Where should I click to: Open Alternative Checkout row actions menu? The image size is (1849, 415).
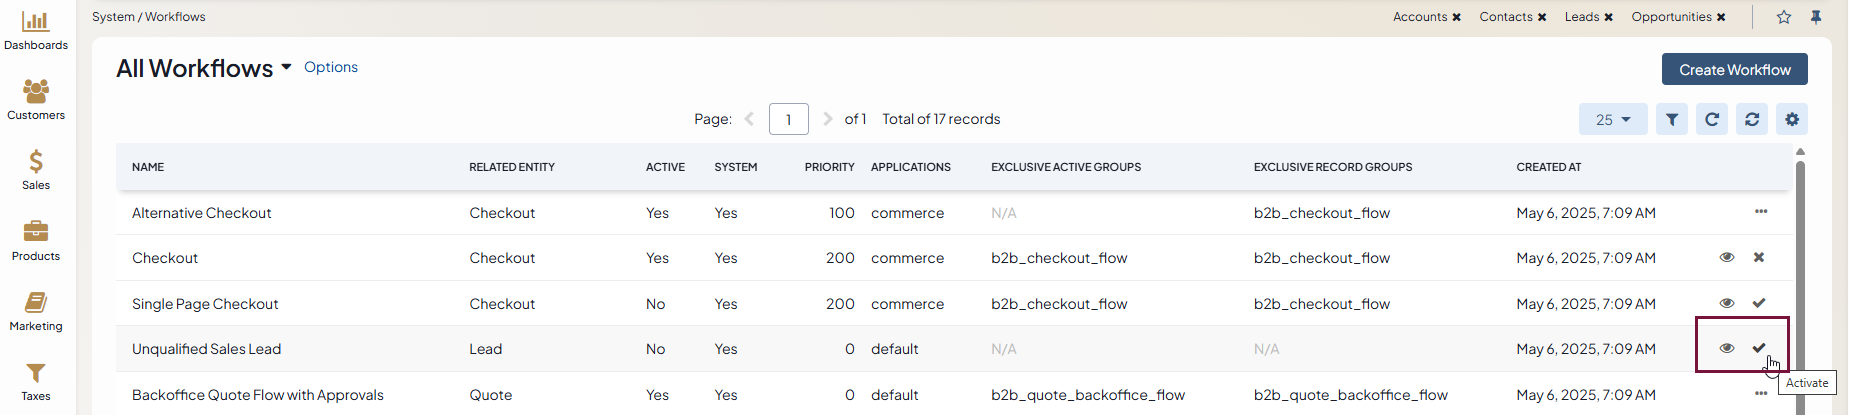[x=1761, y=212]
